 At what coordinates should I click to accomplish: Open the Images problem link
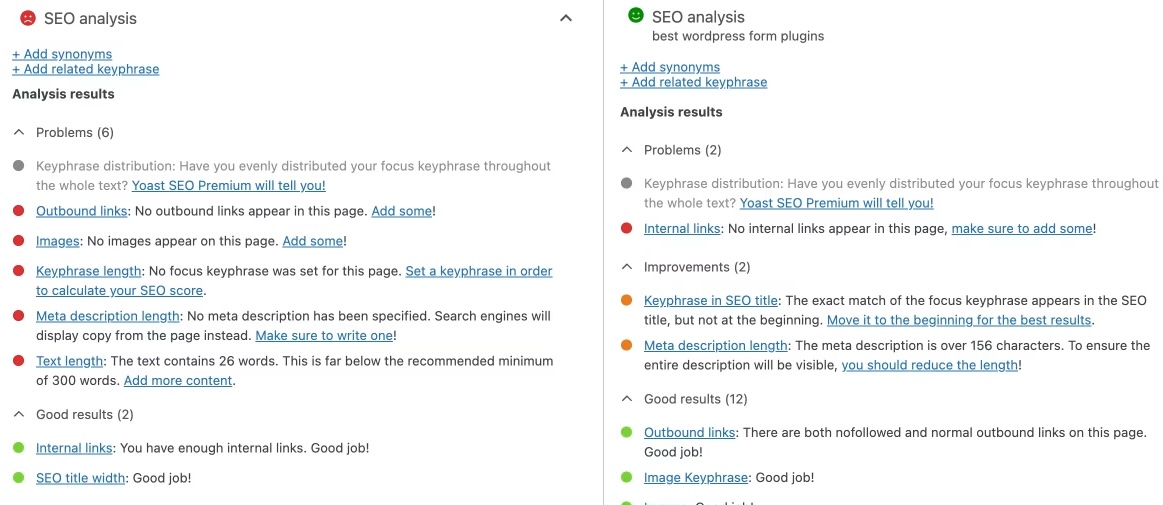58,241
